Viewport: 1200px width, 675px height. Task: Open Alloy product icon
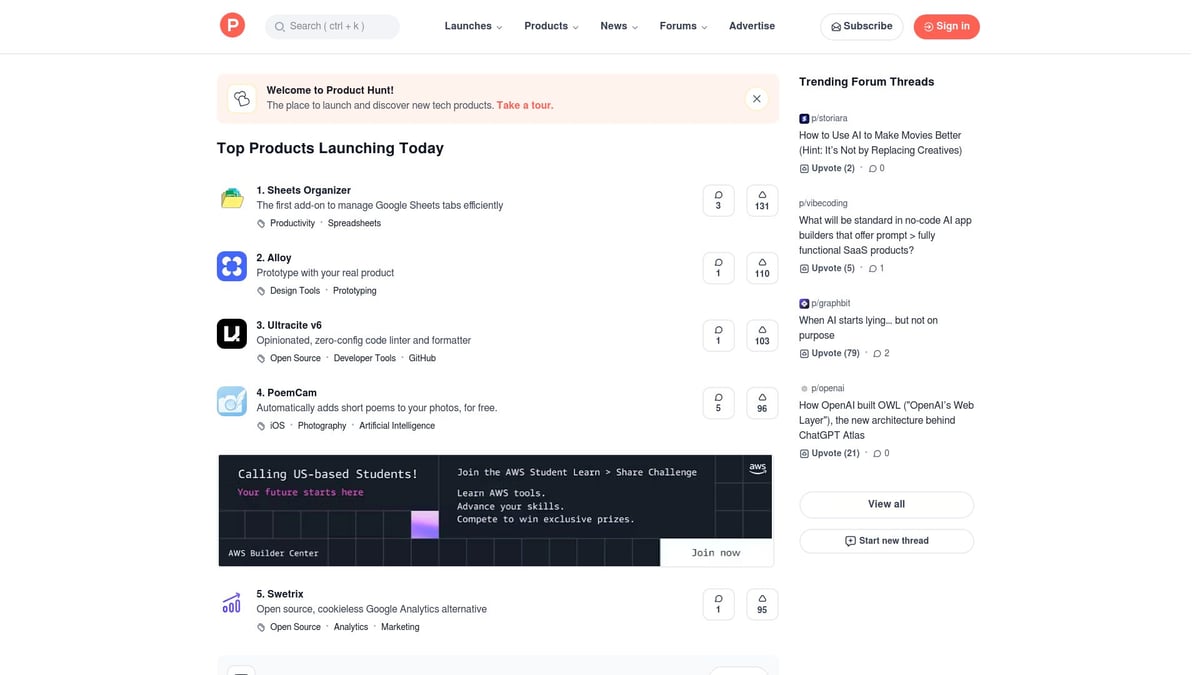pyautogui.click(x=232, y=266)
